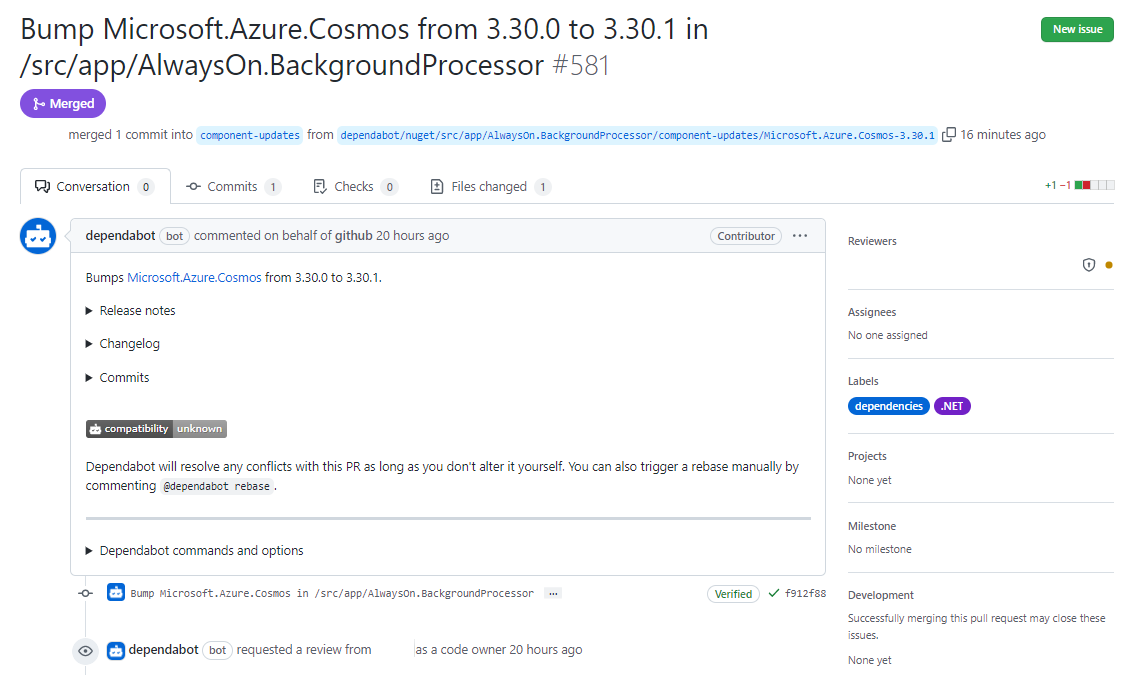Click the compatibility unknown badge
The height and width of the screenshot is (675, 1144).
coord(156,429)
